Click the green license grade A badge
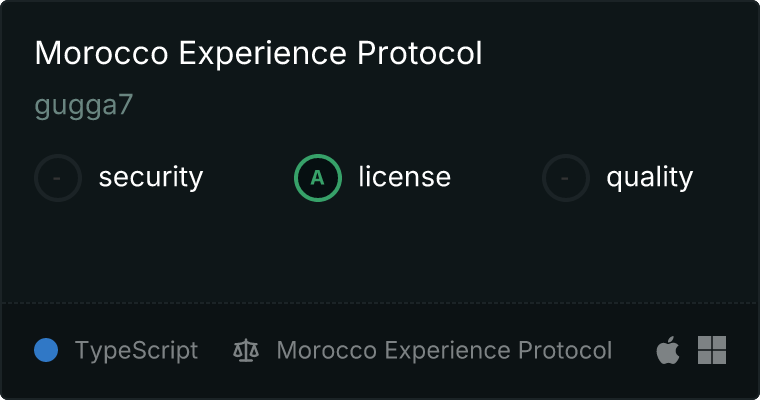 coord(318,178)
